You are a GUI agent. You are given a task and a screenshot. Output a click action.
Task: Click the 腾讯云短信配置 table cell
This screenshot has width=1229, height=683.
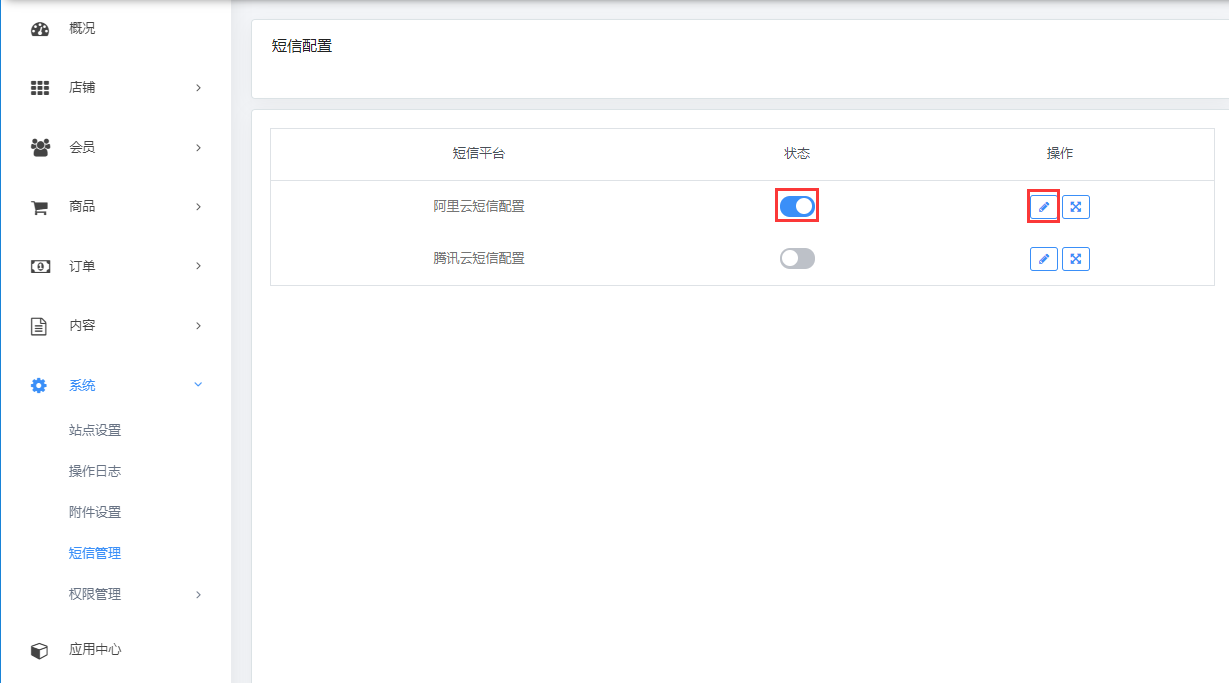479,259
